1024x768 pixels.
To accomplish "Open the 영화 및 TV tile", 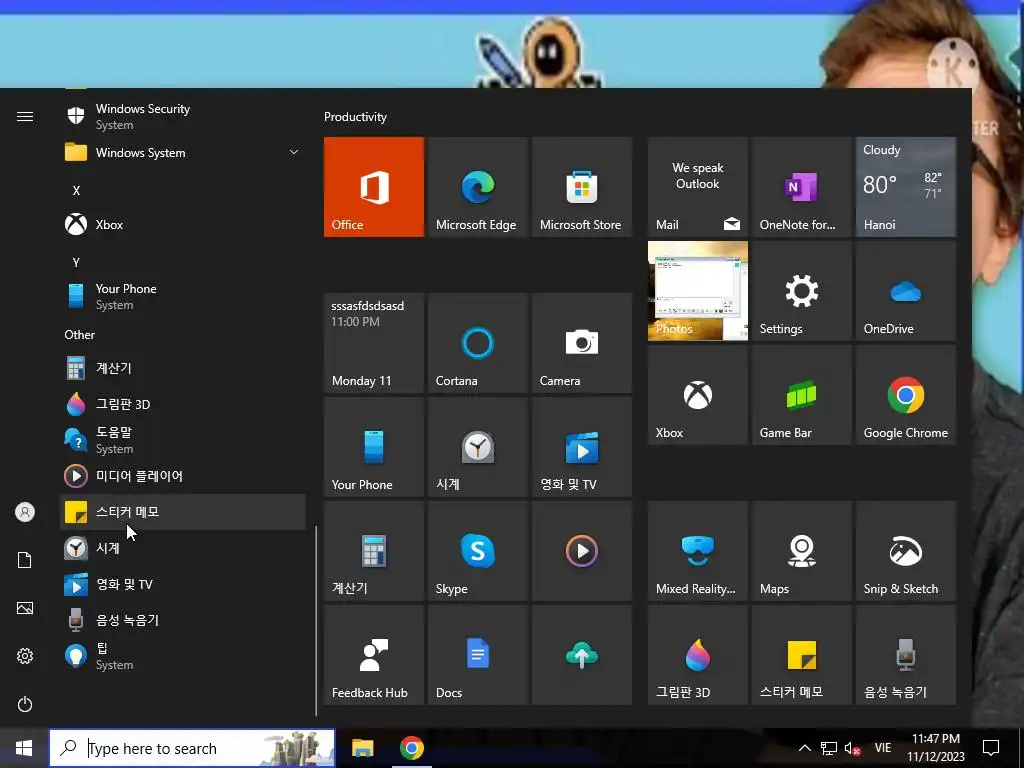I will click(582, 447).
